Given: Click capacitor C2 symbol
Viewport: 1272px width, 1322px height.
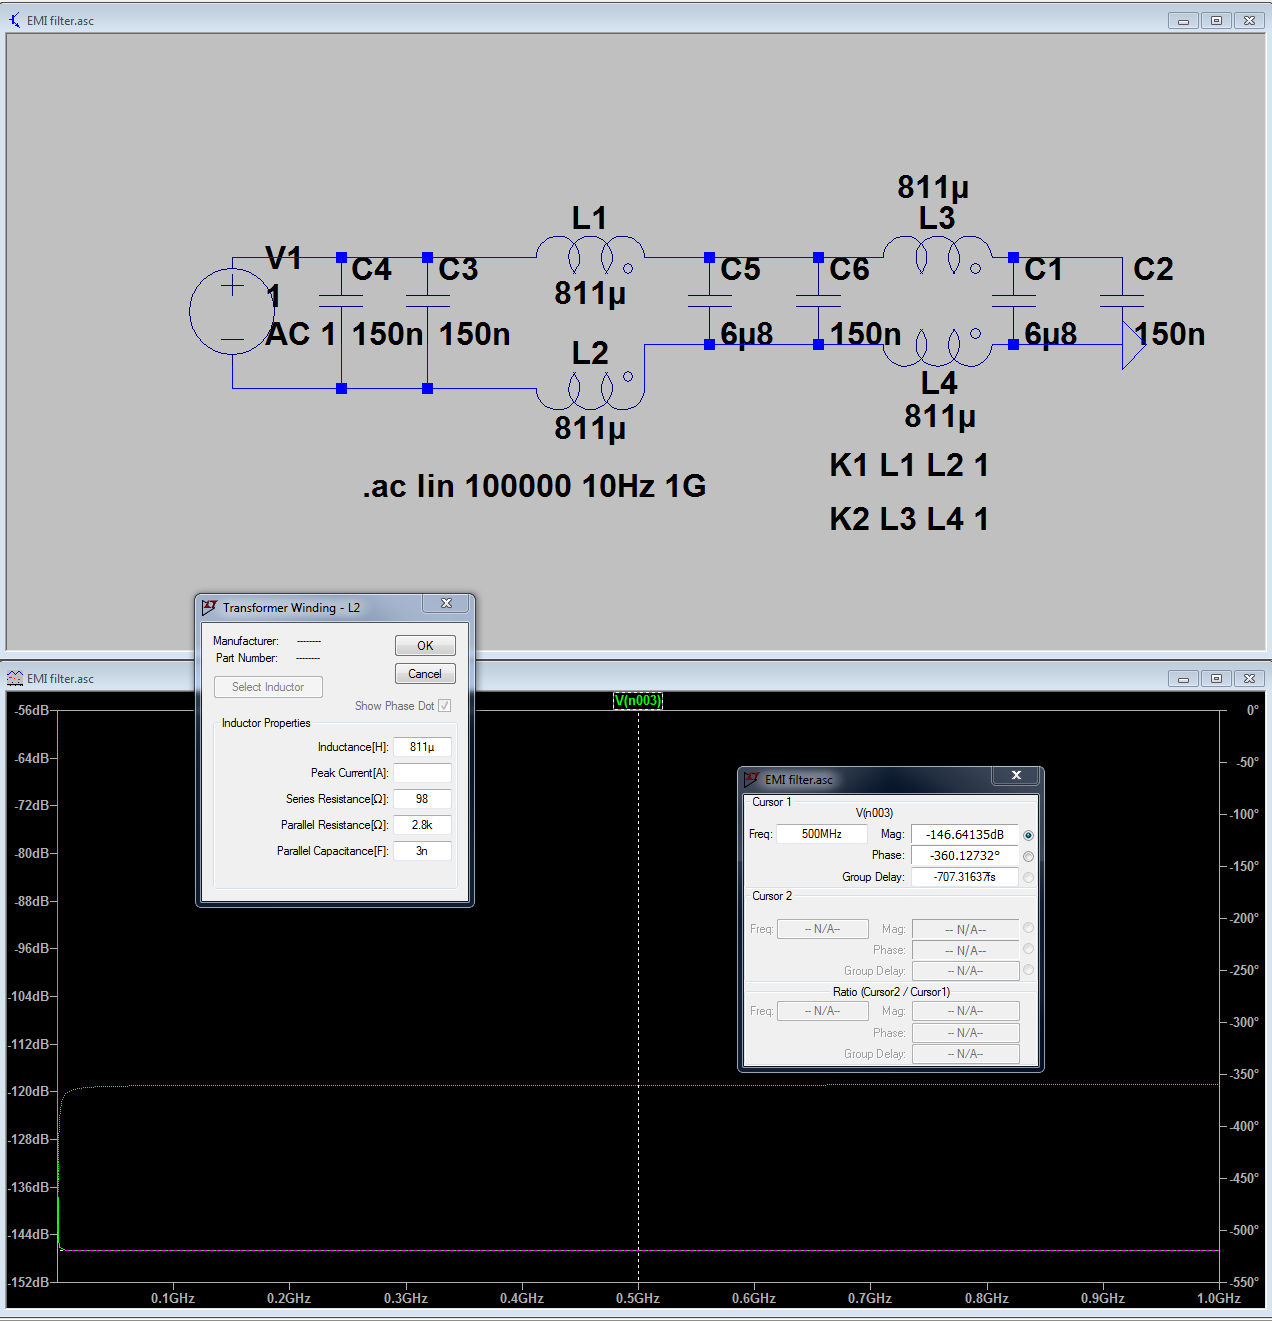Looking at the screenshot, I should click(1122, 300).
